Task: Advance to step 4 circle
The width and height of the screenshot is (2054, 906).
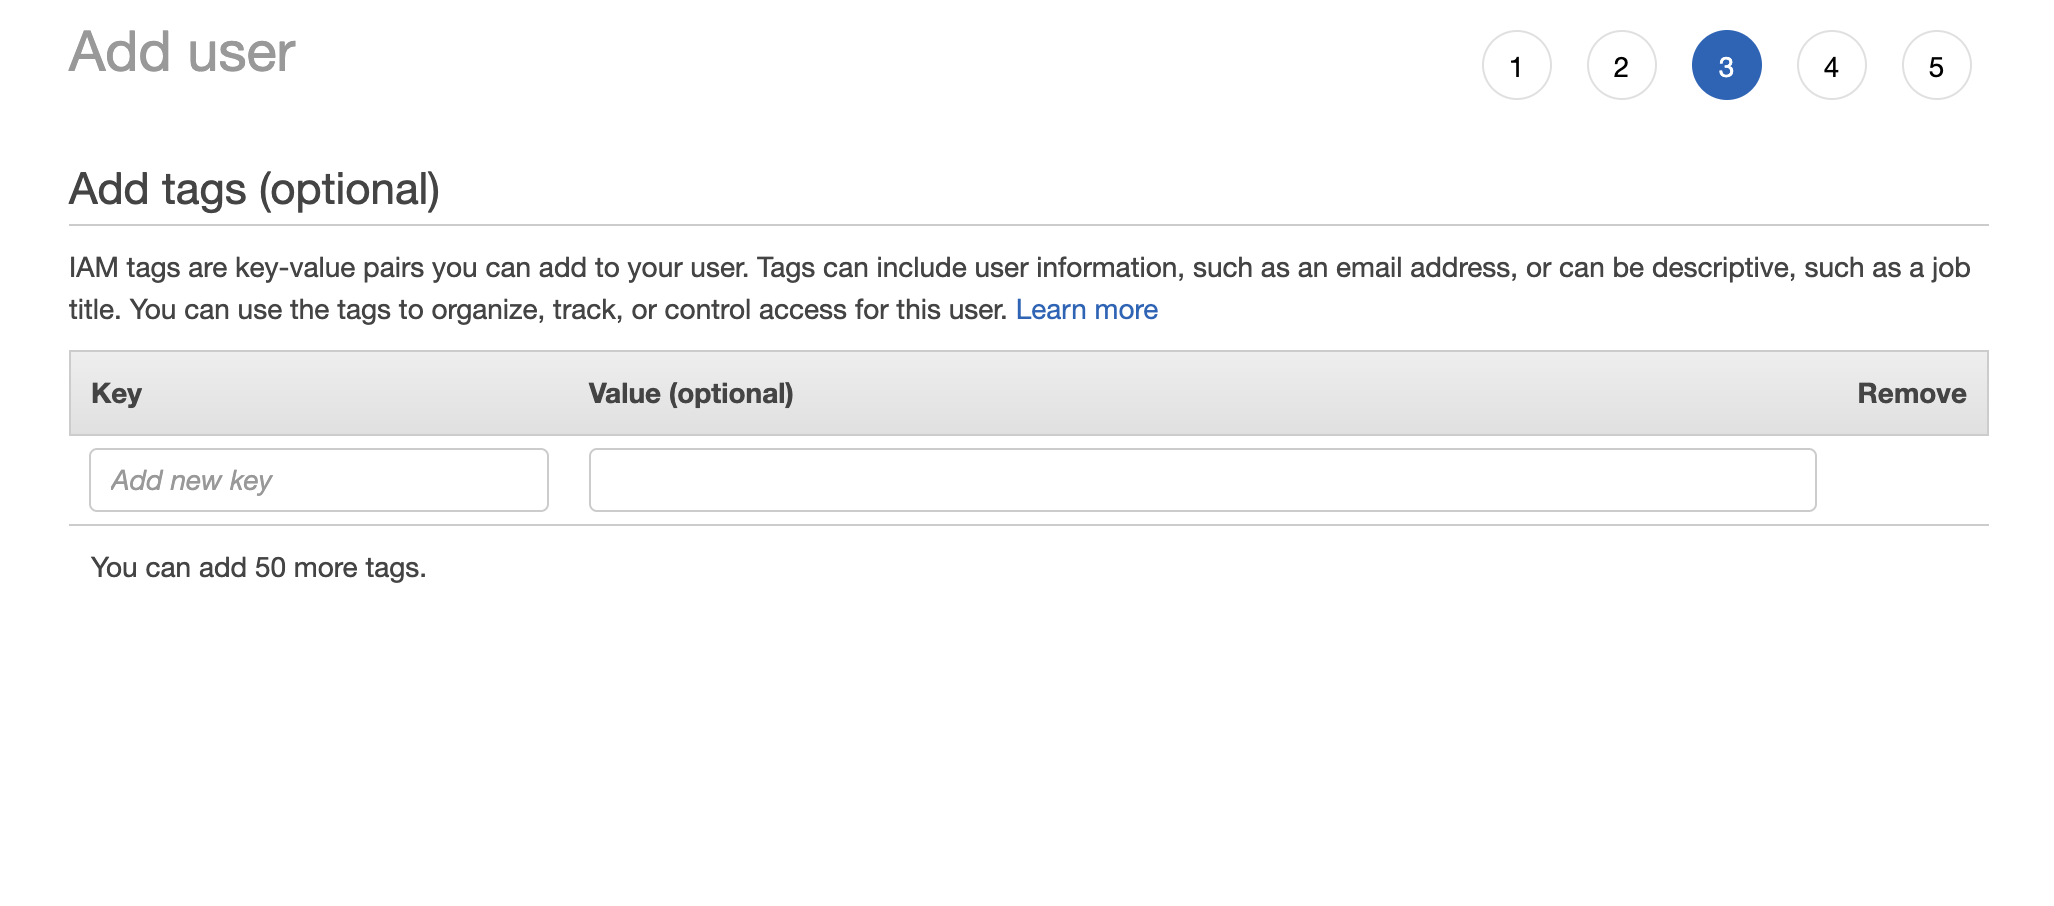Action: coord(1831,66)
